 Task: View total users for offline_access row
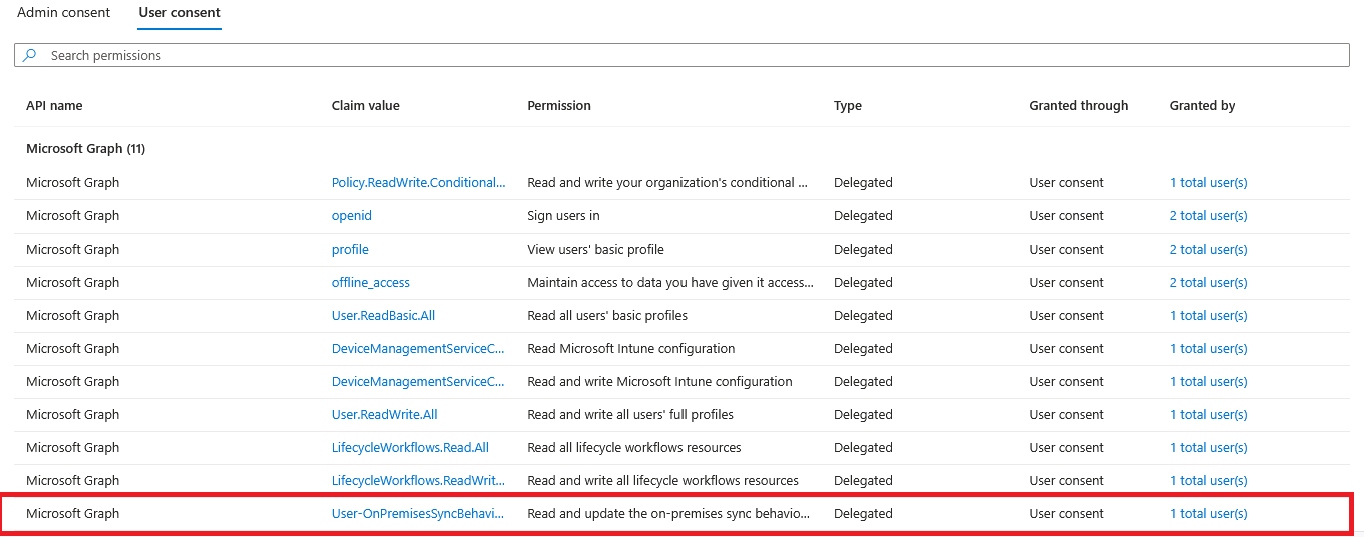tap(1209, 283)
